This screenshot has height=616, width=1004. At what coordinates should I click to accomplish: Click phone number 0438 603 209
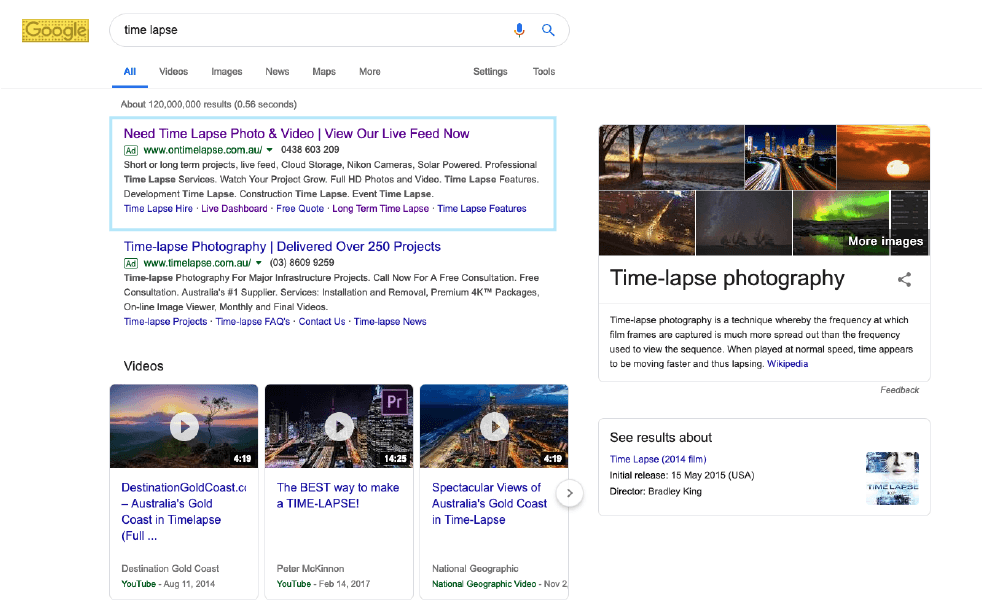pyautogui.click(x=310, y=150)
